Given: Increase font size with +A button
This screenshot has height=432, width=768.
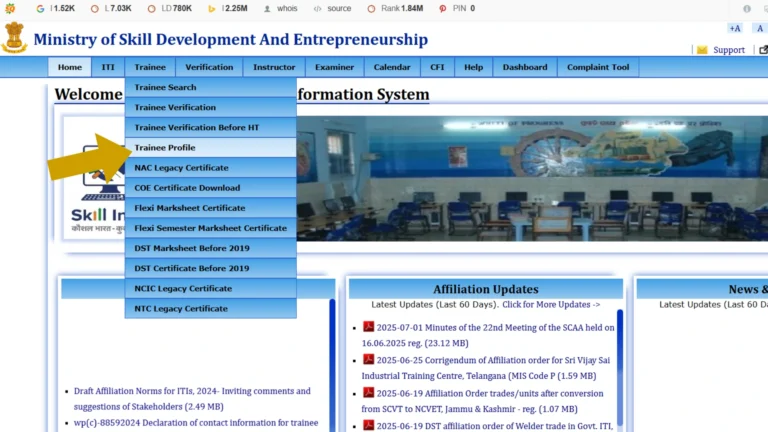Looking at the screenshot, I should click(735, 28).
